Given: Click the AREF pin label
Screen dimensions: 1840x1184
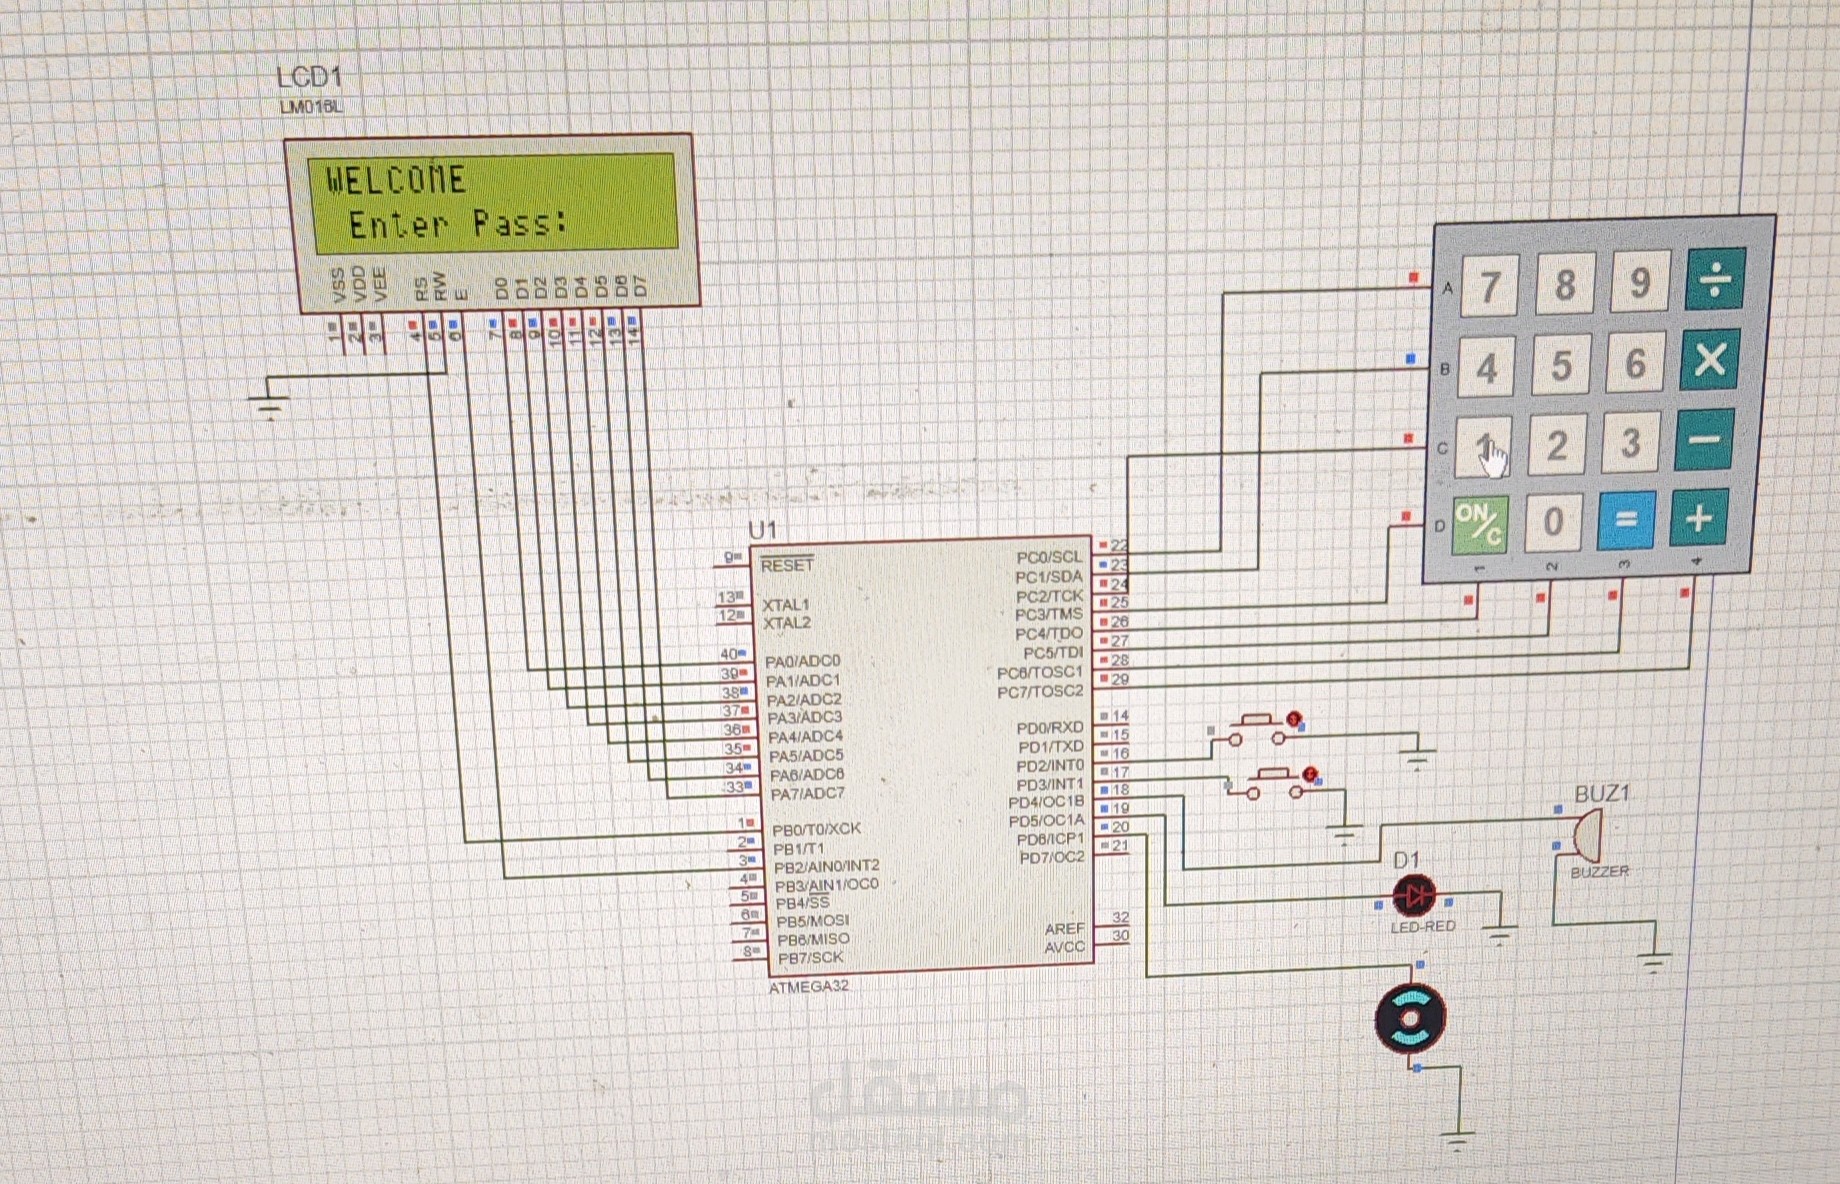Looking at the screenshot, I should [x=1065, y=929].
